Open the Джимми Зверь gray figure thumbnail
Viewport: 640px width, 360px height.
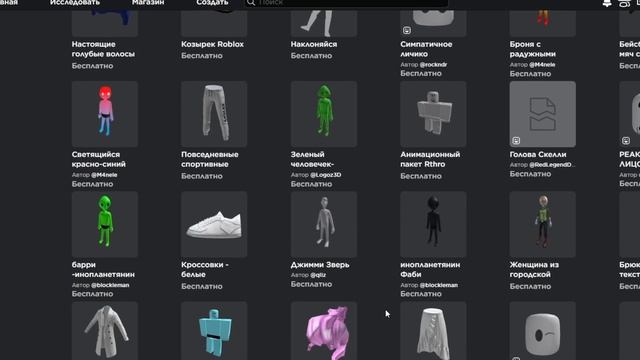(x=324, y=224)
